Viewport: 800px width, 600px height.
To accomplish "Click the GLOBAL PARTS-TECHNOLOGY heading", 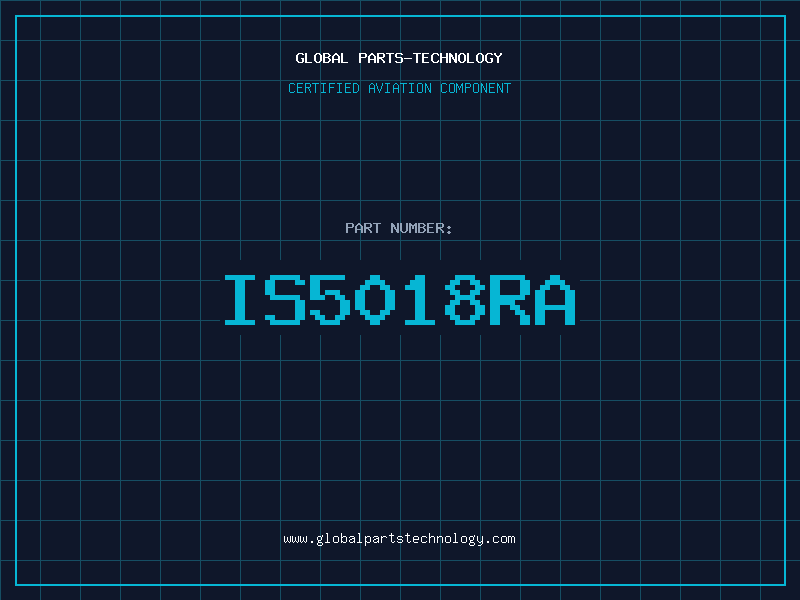I will [399, 58].
